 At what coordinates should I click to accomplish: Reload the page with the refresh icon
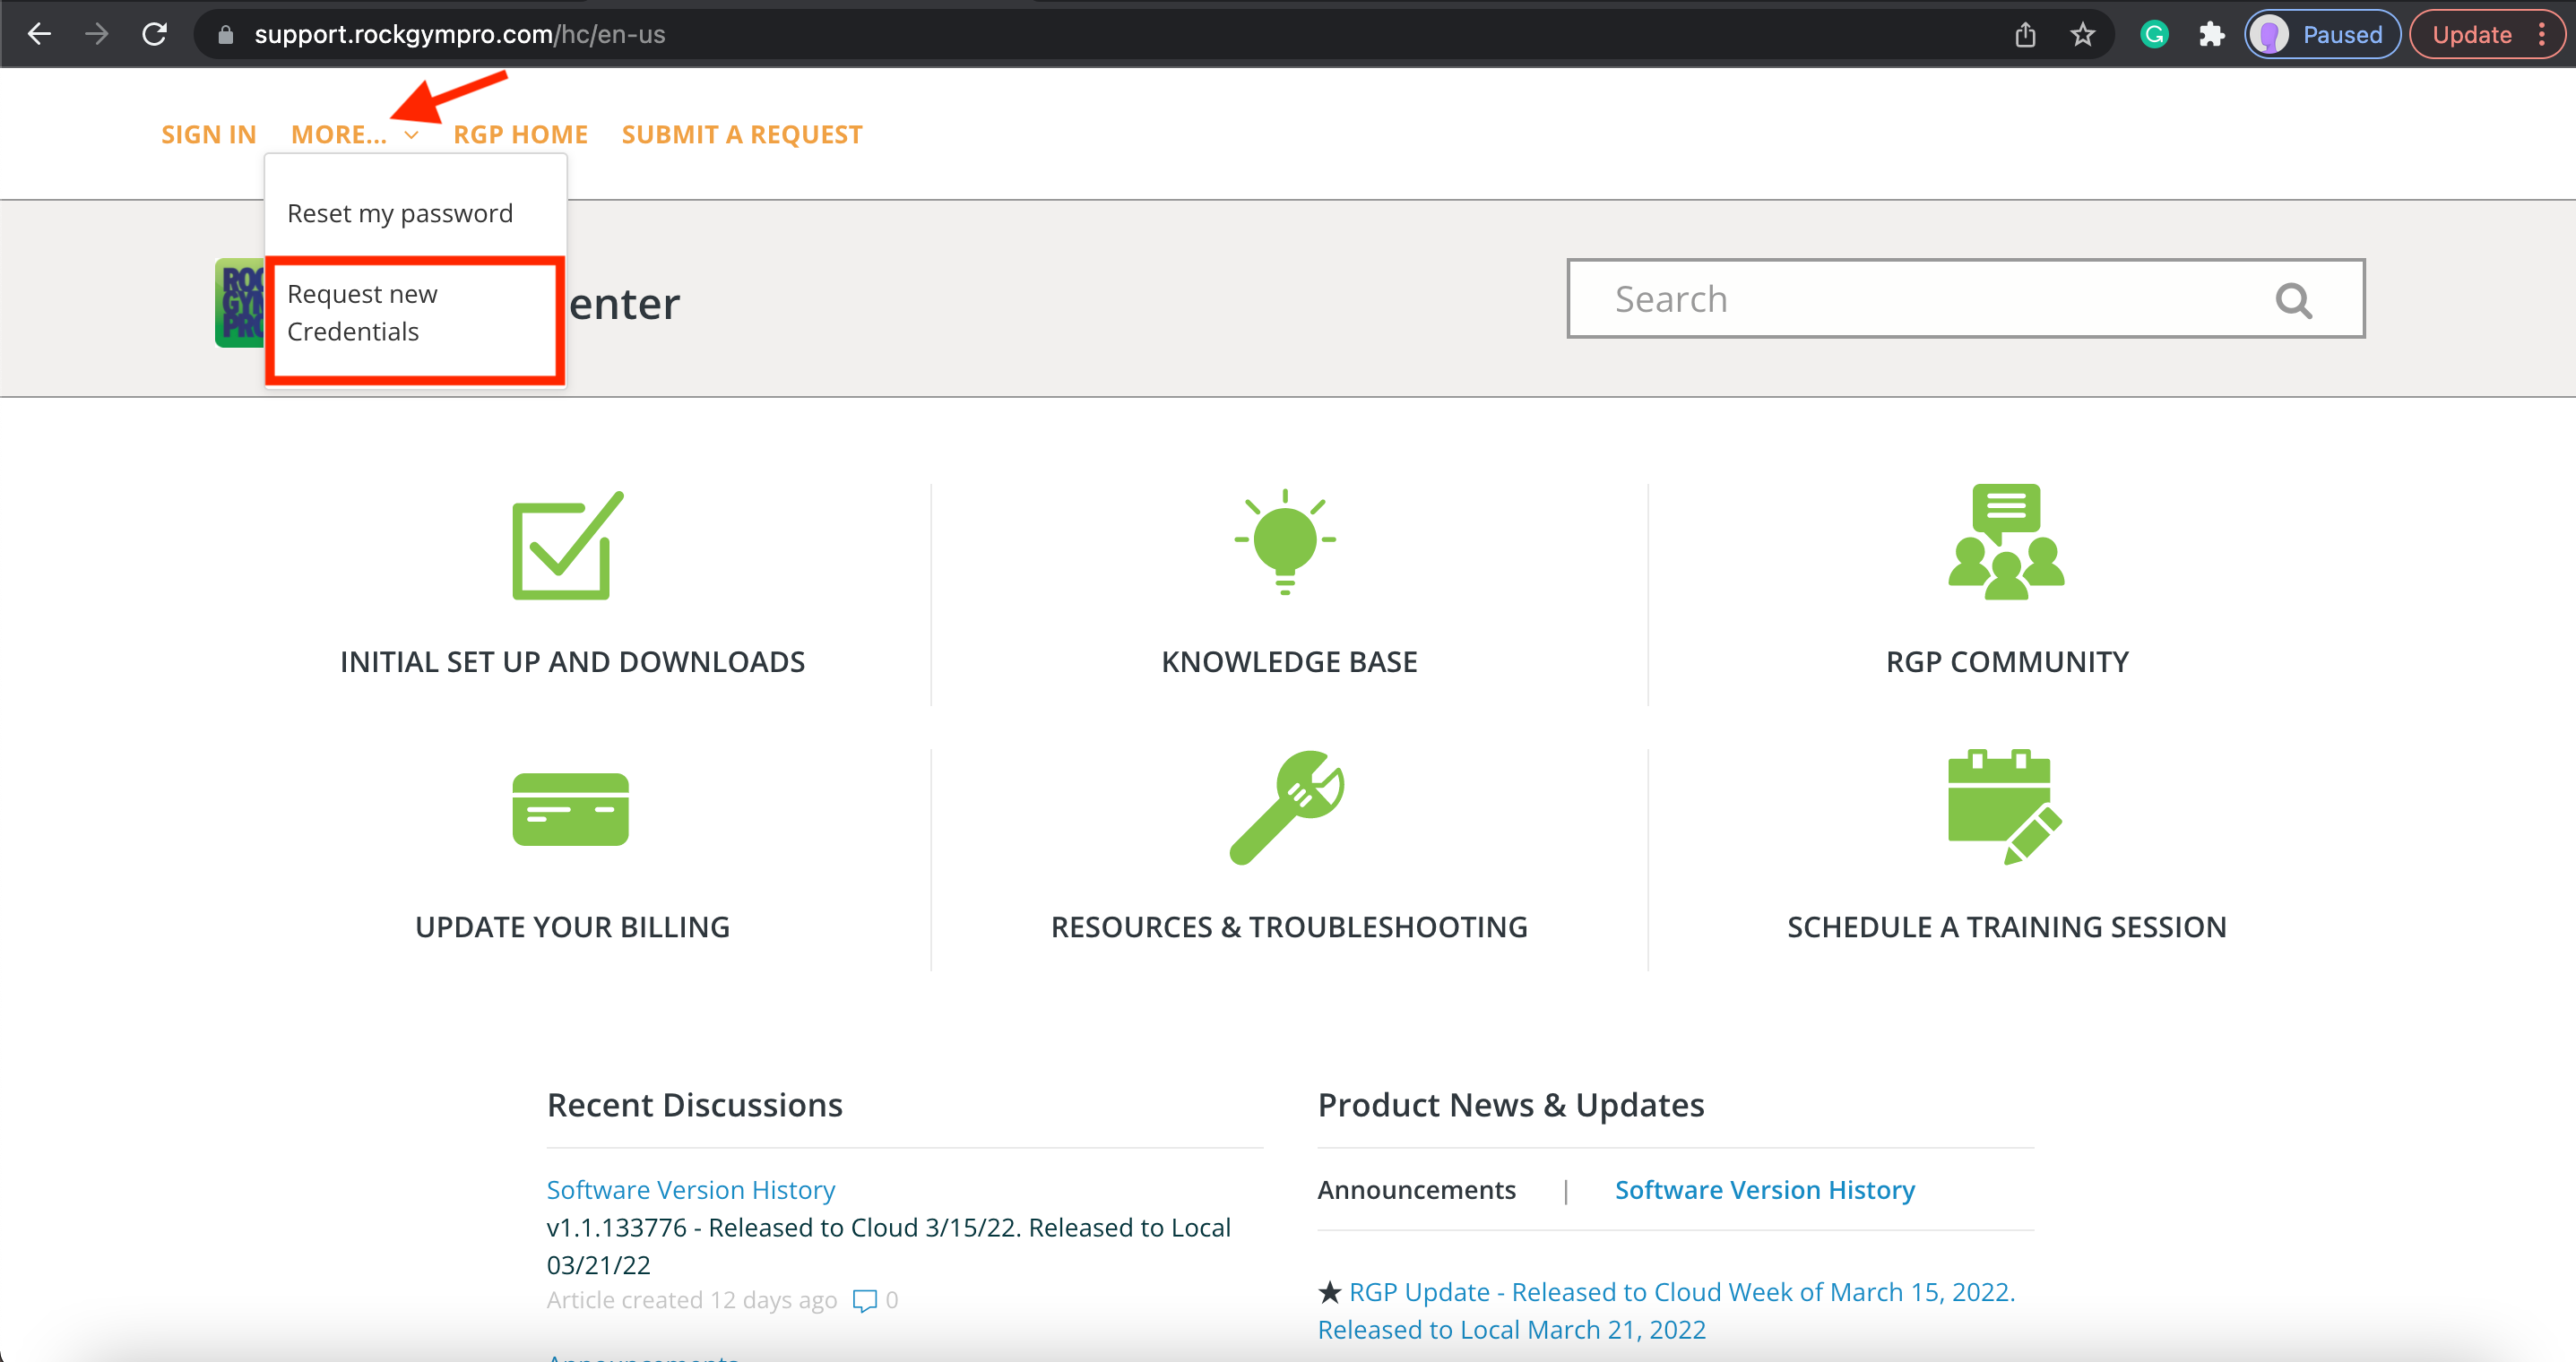154,34
